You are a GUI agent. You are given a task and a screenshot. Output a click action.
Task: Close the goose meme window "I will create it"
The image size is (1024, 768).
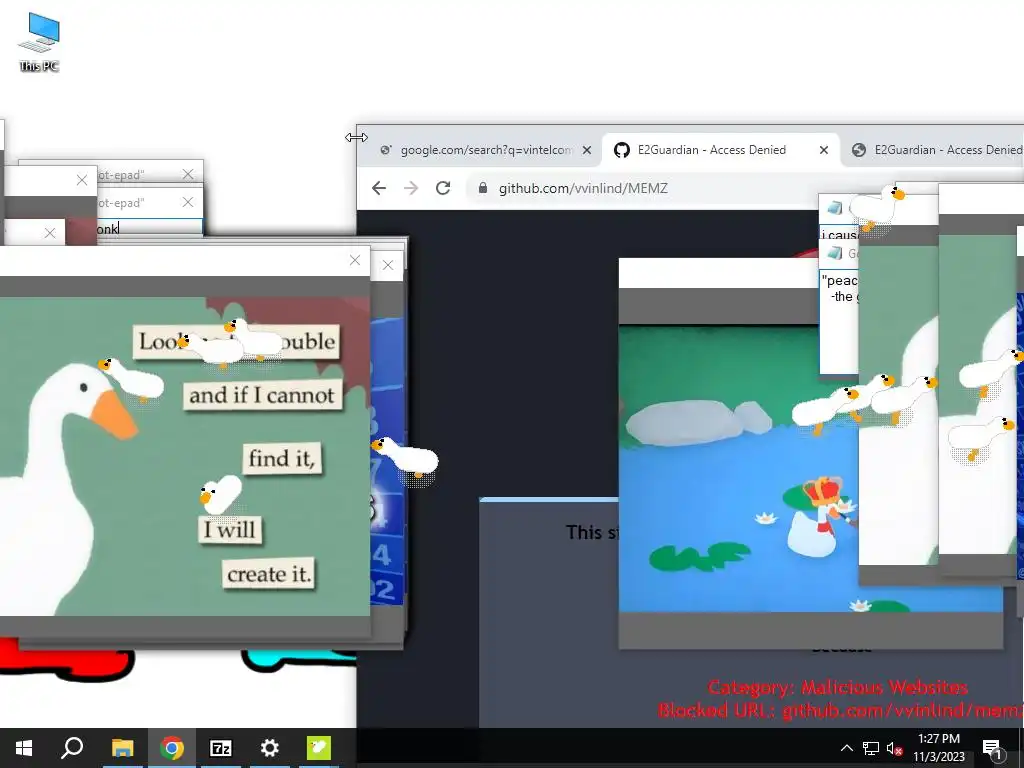pyautogui.click(x=355, y=260)
